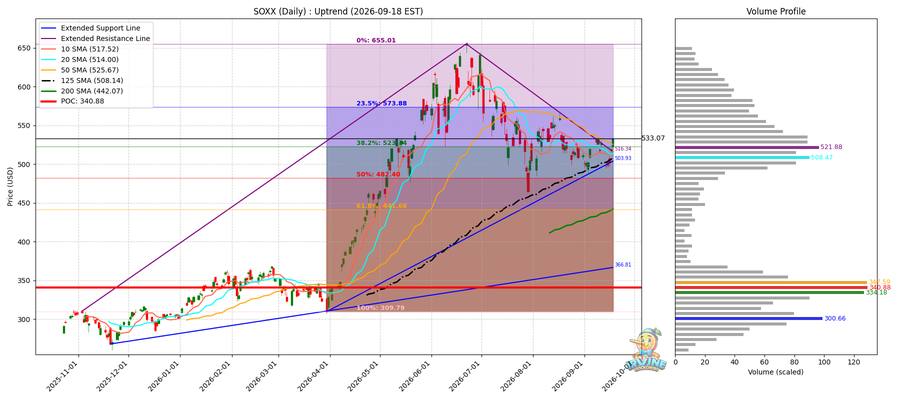Click the blue '300.66' volume profile bar
The image size is (900, 400).
[749, 318]
